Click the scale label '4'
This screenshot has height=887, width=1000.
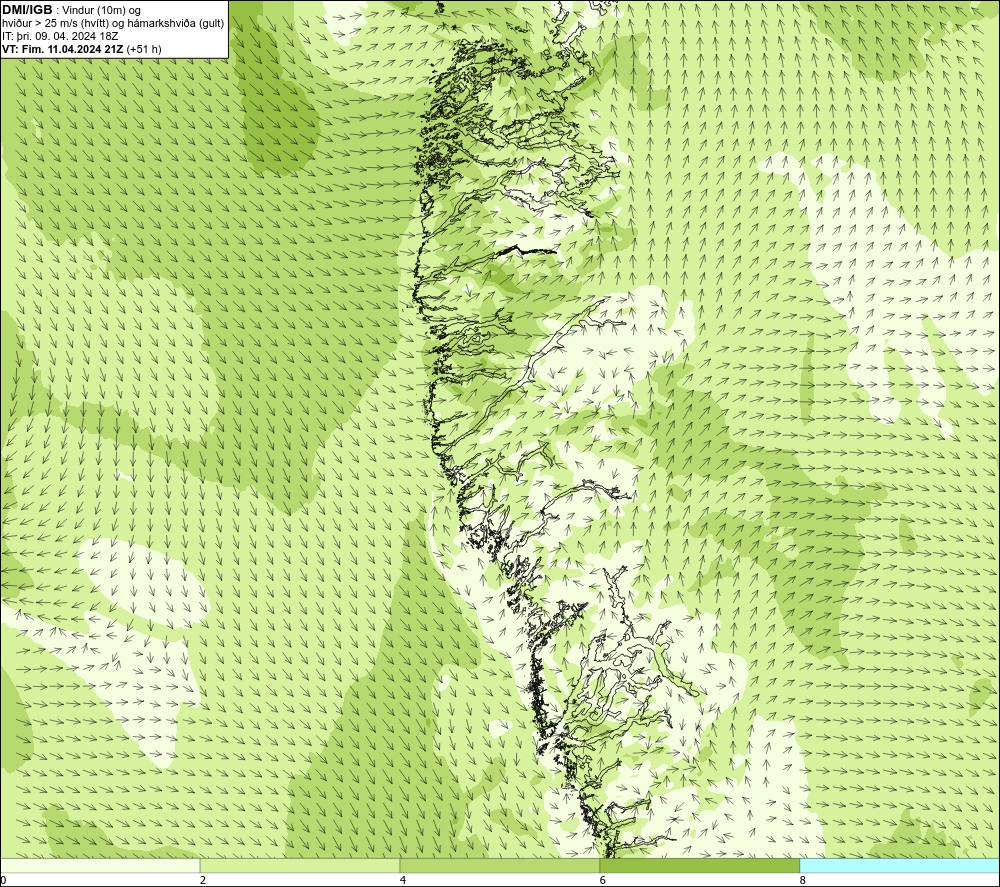pyautogui.click(x=402, y=881)
